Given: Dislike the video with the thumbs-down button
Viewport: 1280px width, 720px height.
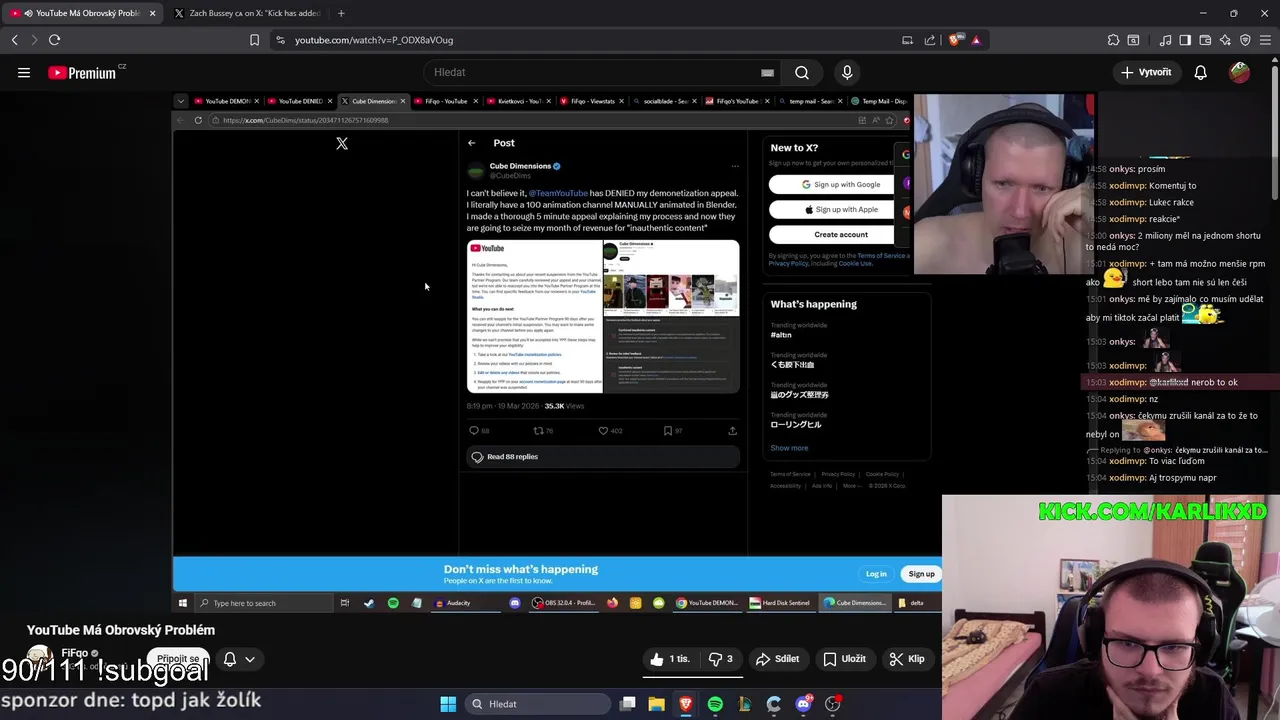Looking at the screenshot, I should coord(721,659).
